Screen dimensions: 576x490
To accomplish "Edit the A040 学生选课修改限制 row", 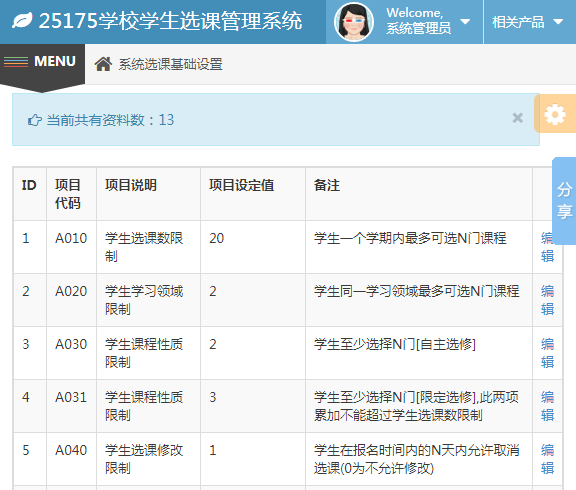I will (547, 459).
